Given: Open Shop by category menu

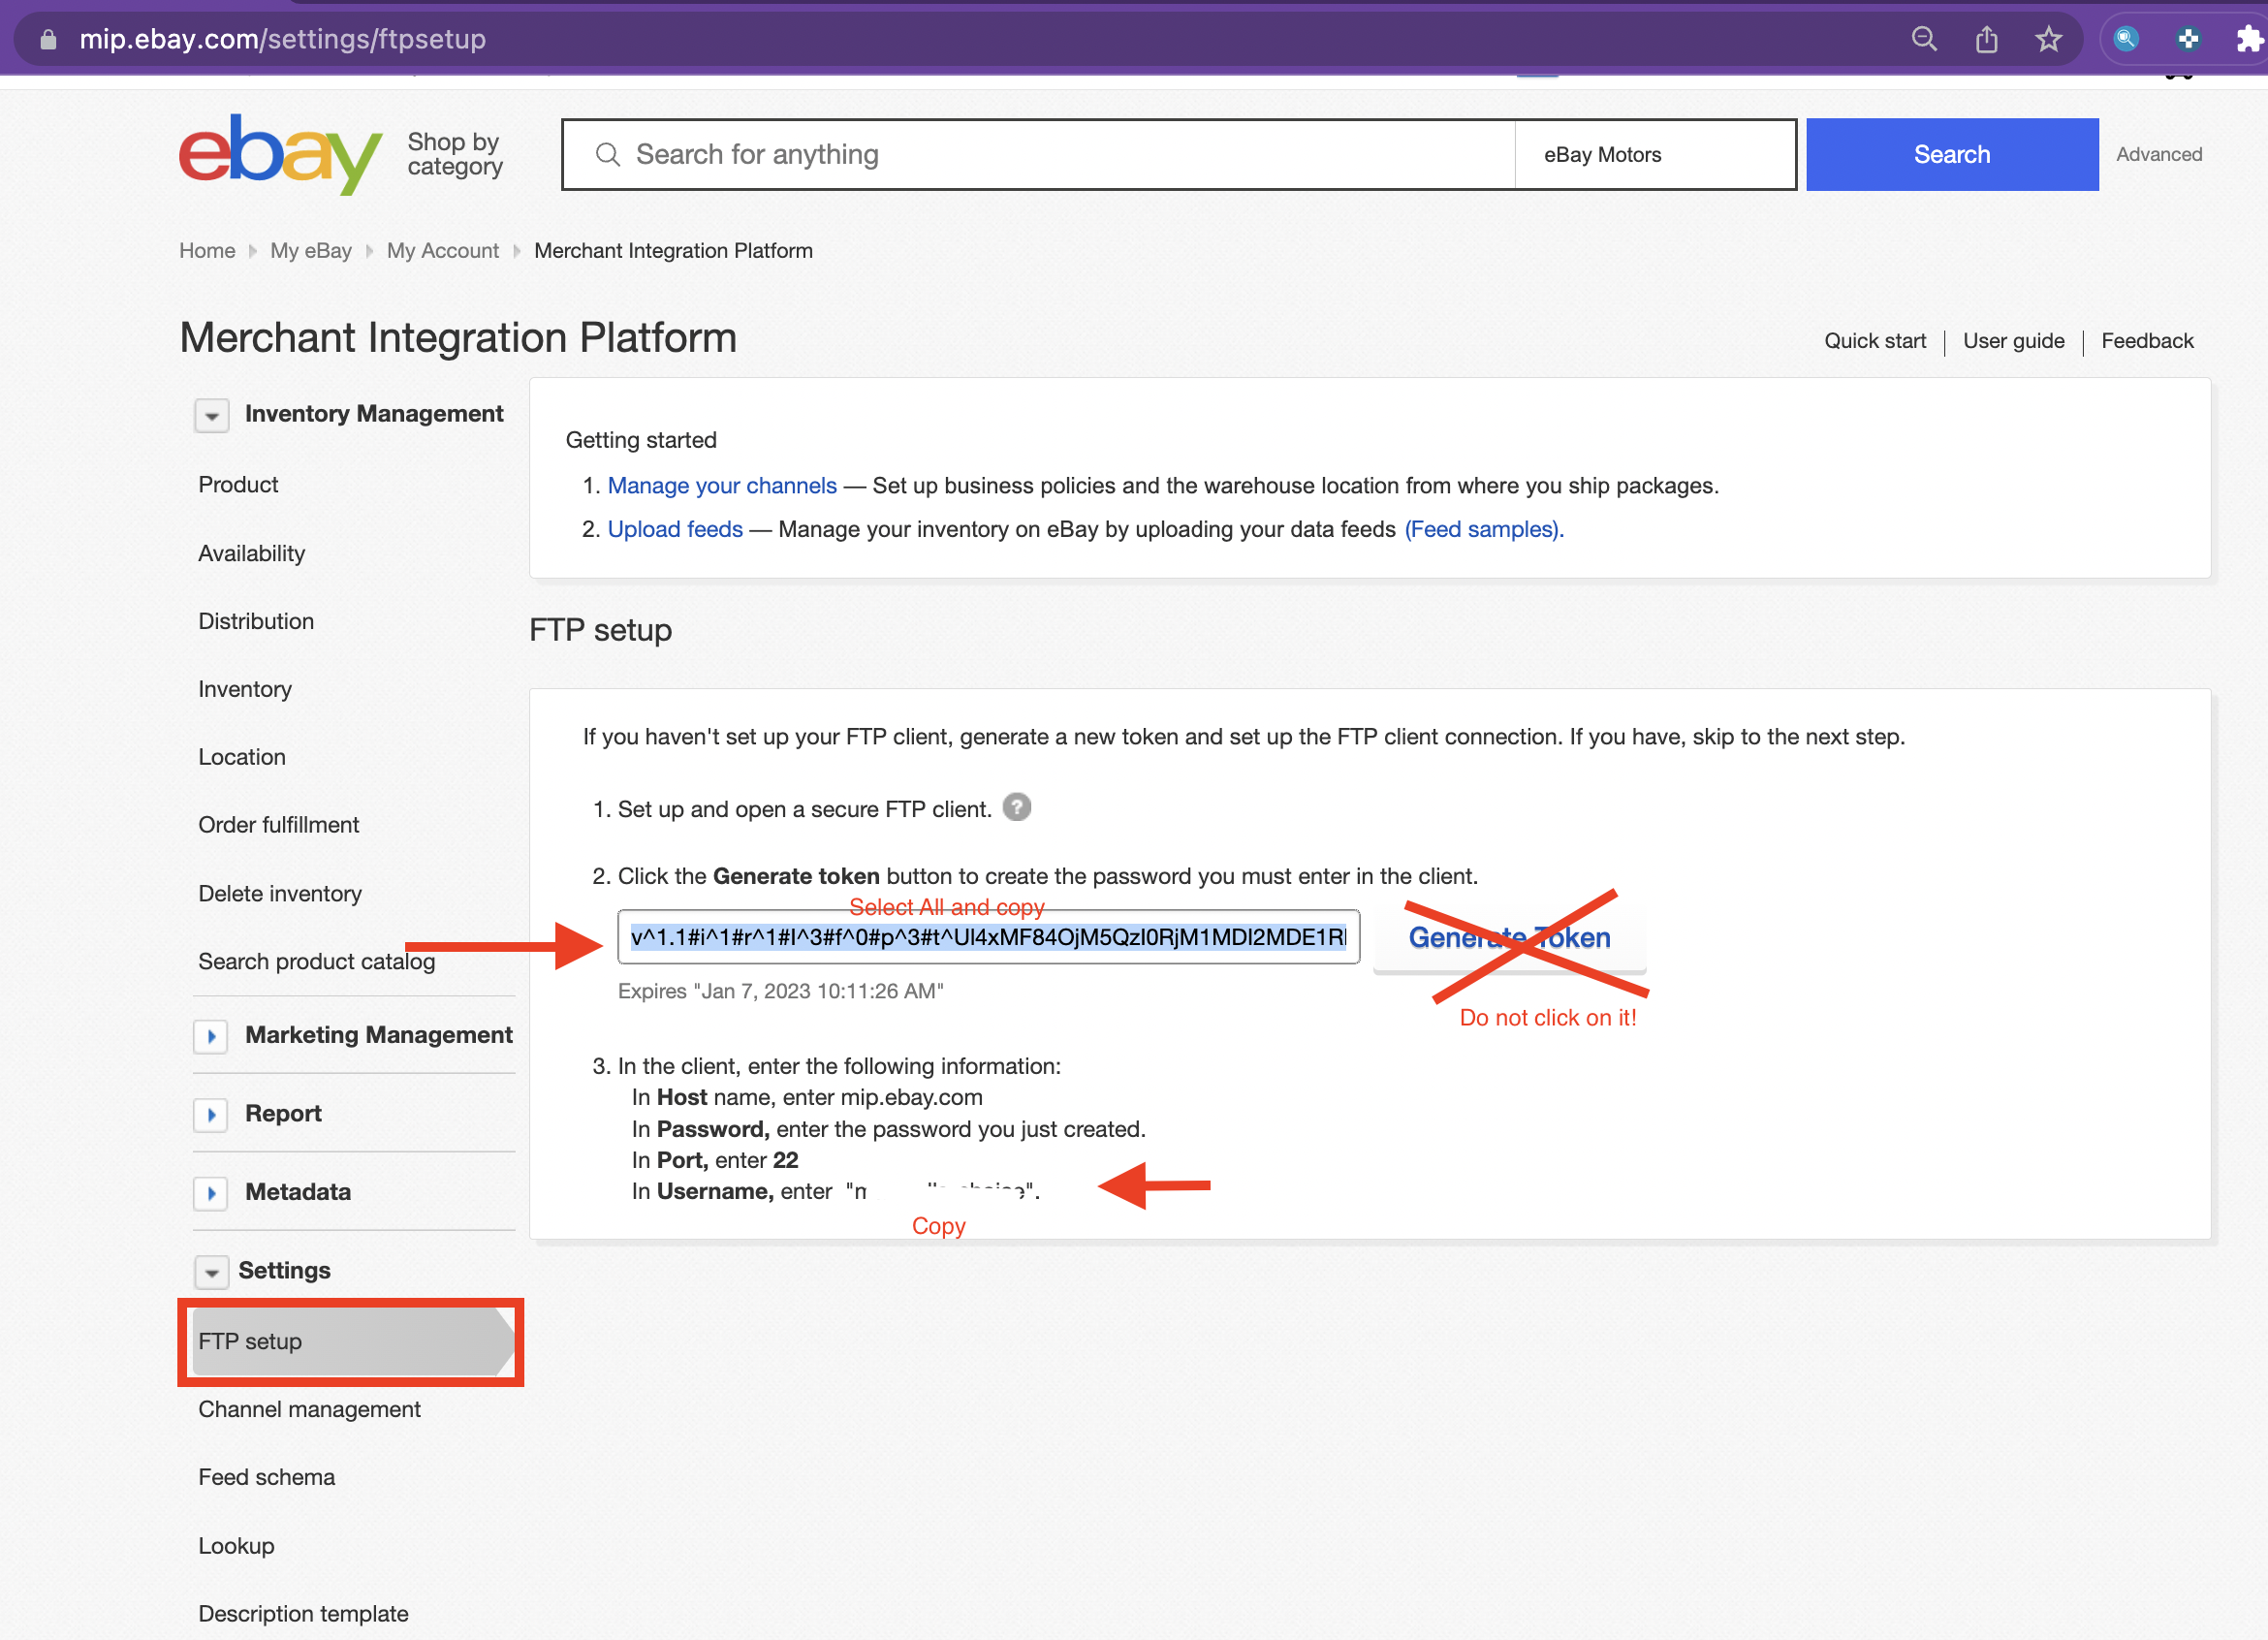Looking at the screenshot, I should point(455,154).
